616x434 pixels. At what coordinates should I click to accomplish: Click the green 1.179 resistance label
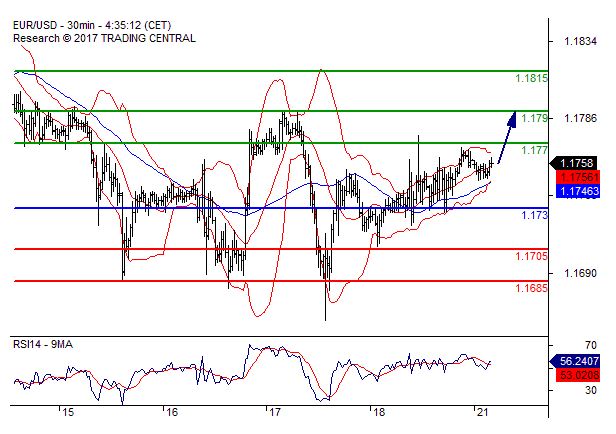pos(534,118)
